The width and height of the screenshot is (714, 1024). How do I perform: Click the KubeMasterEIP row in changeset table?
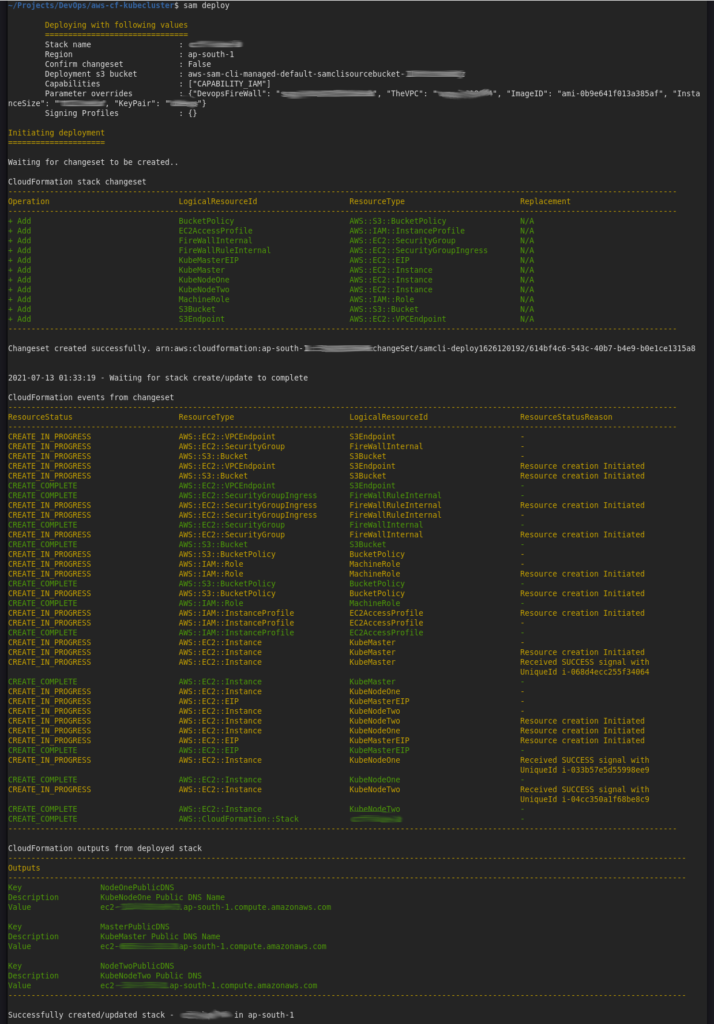coord(271,260)
